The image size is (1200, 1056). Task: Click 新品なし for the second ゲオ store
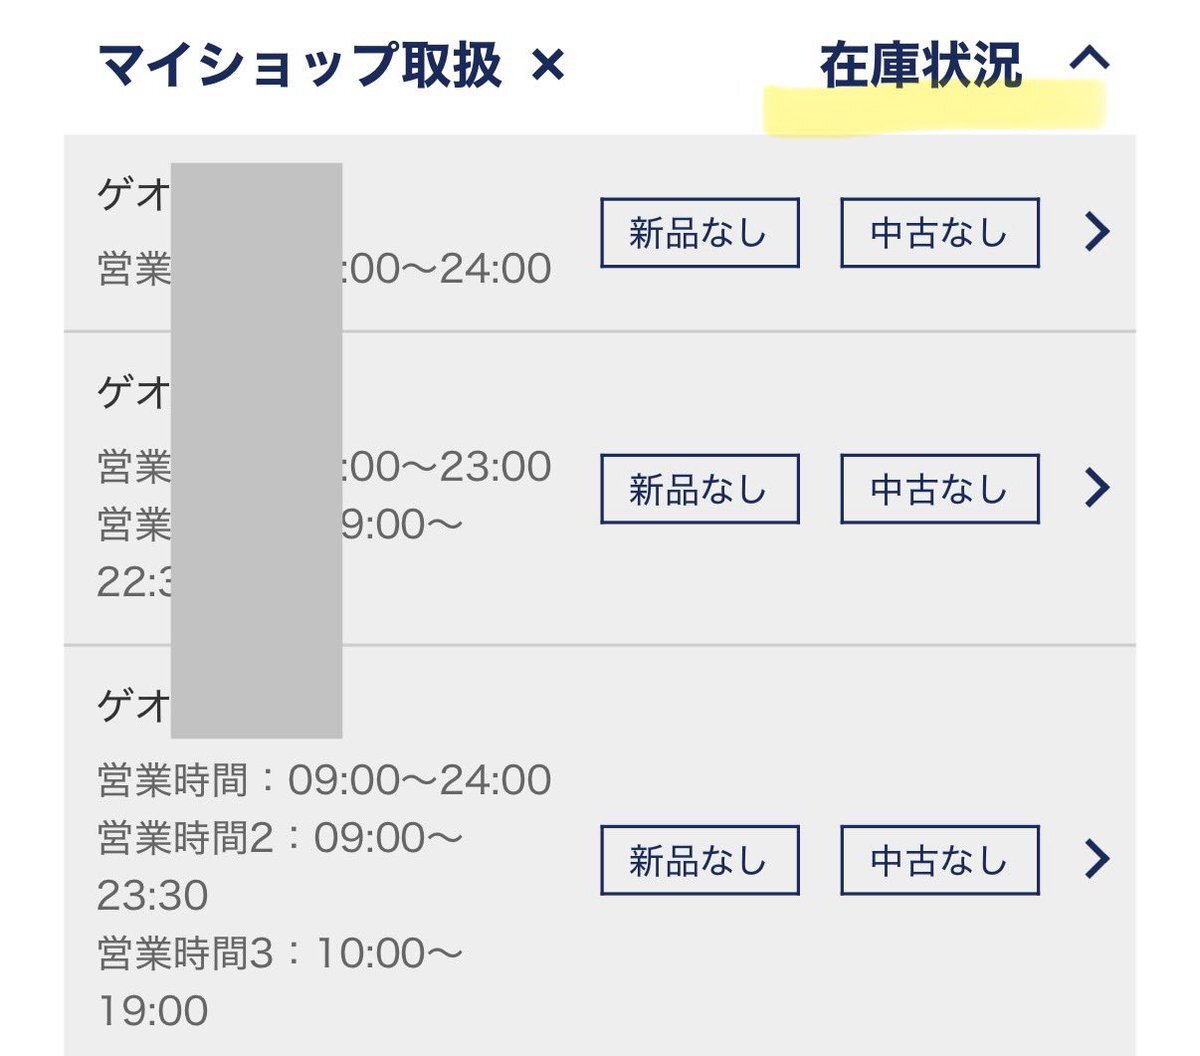(699, 489)
